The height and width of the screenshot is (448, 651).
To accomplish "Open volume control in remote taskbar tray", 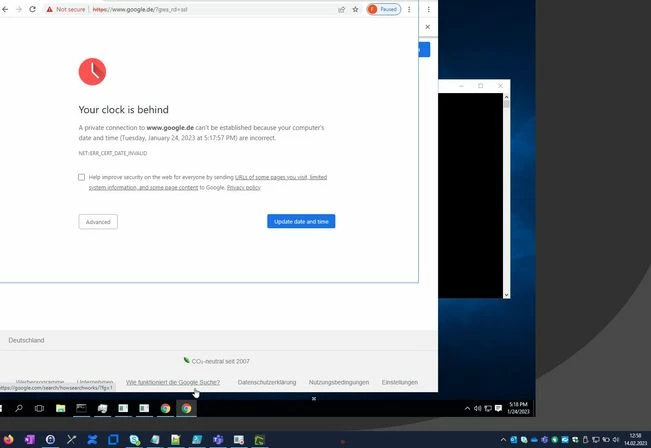I will 477,409.
